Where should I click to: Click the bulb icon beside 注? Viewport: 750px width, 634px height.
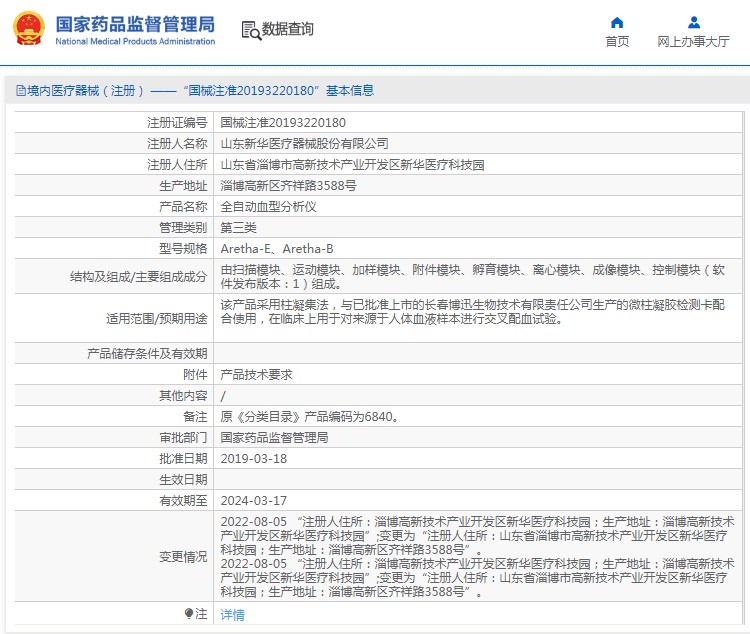(x=189, y=613)
